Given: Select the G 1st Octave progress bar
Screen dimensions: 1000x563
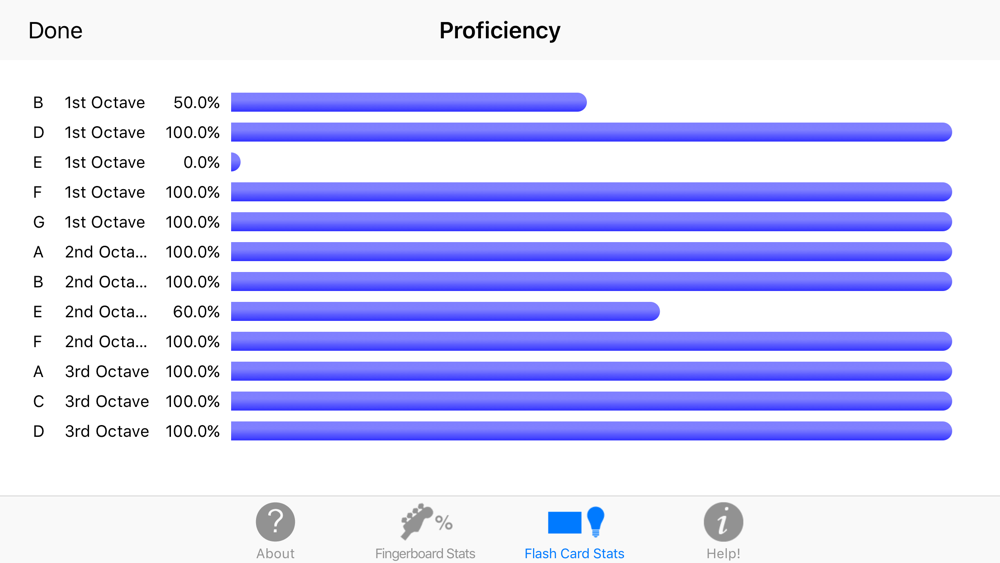Looking at the screenshot, I should click(591, 222).
